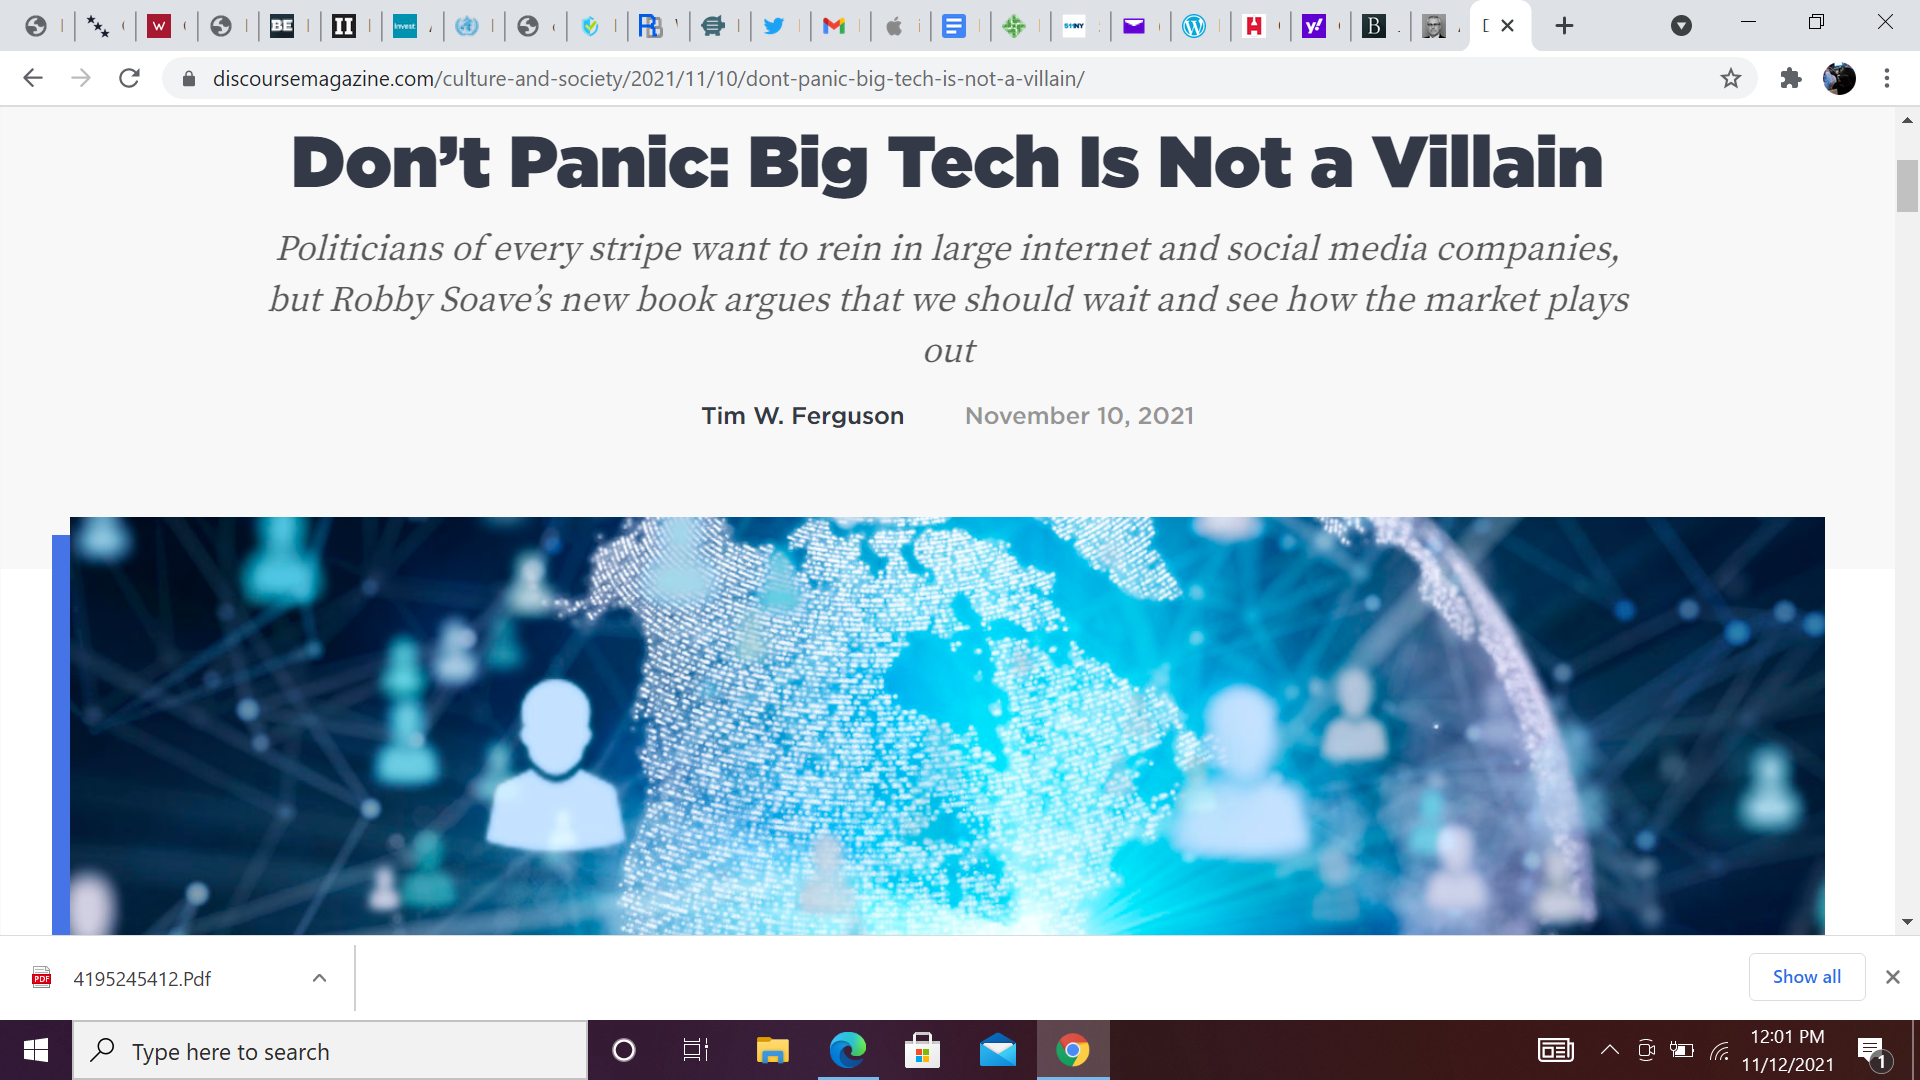
Task: Click the page vertical scrollbar thumb
Action: (x=1906, y=186)
